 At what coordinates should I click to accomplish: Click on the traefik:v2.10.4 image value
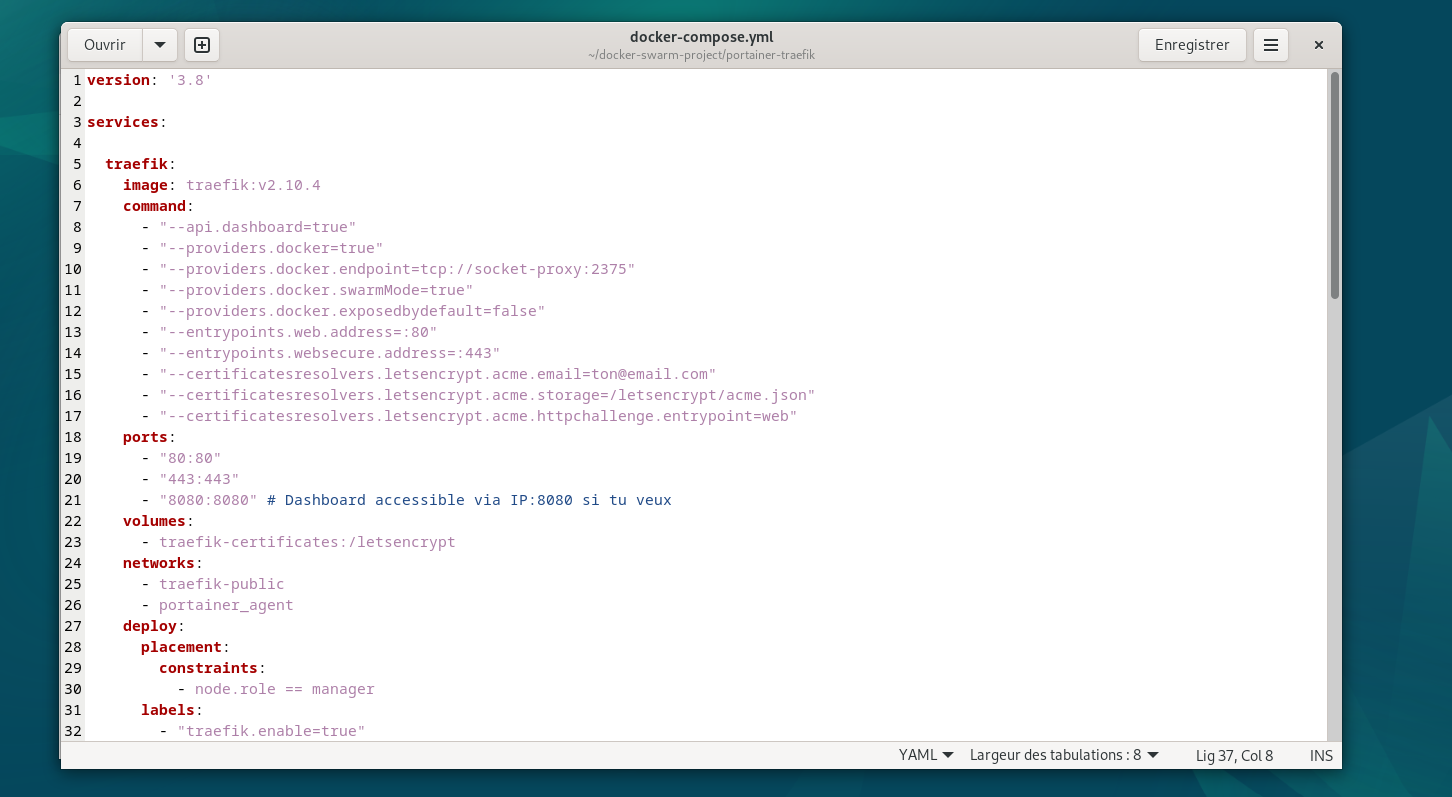[x=253, y=185]
